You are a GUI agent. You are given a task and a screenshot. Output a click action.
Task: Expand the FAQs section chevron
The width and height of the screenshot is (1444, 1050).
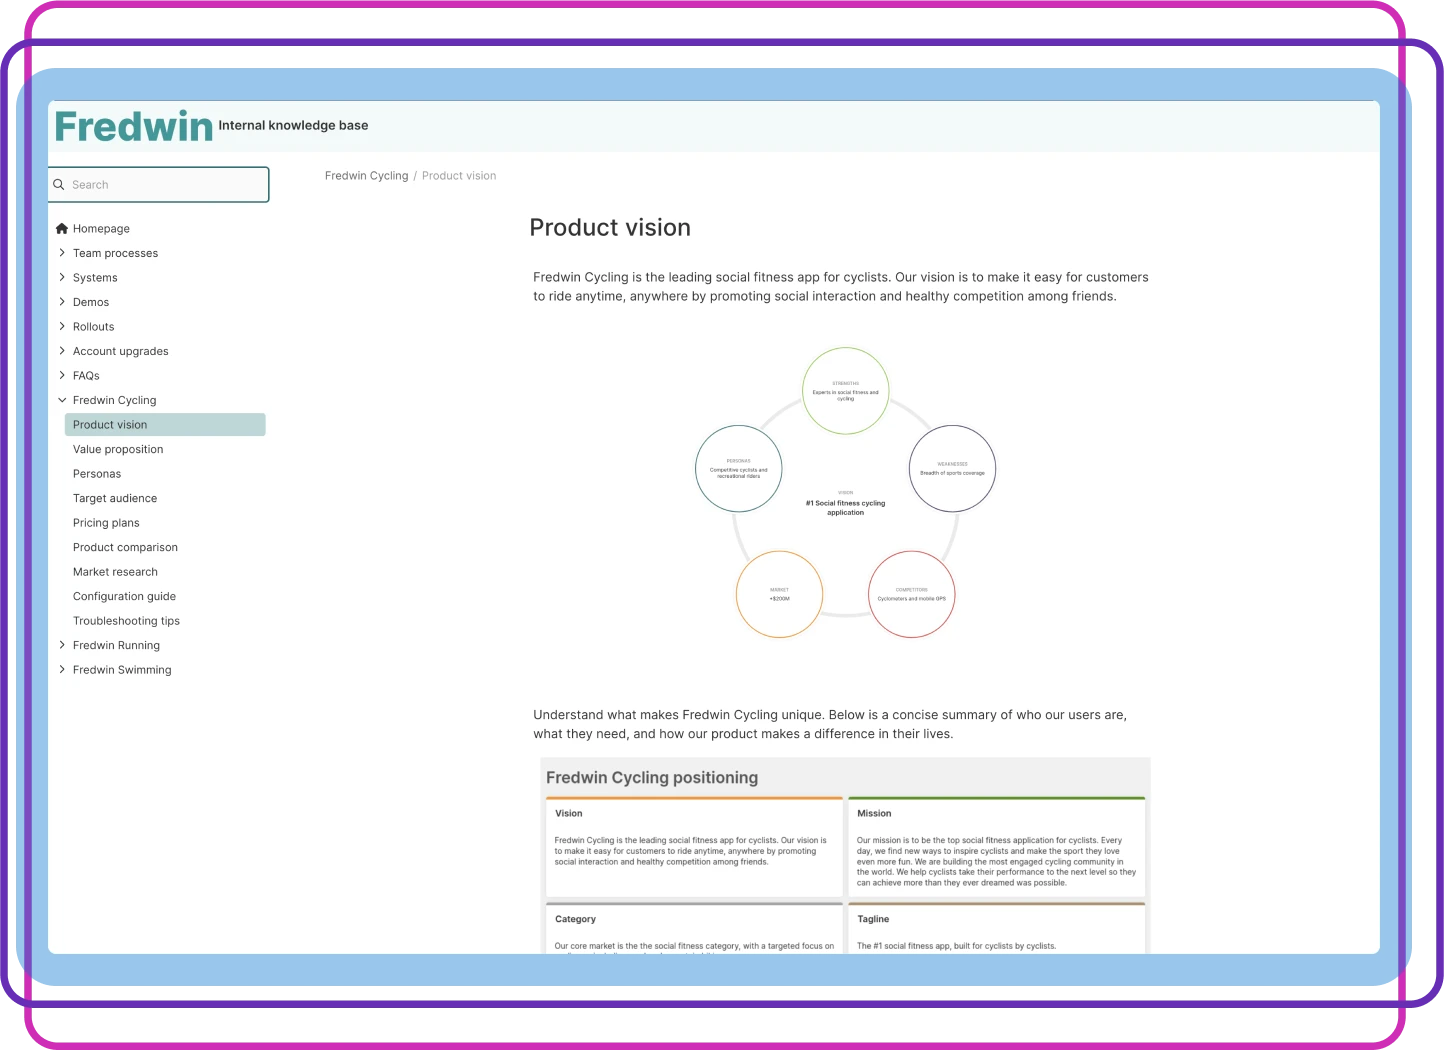click(x=62, y=375)
